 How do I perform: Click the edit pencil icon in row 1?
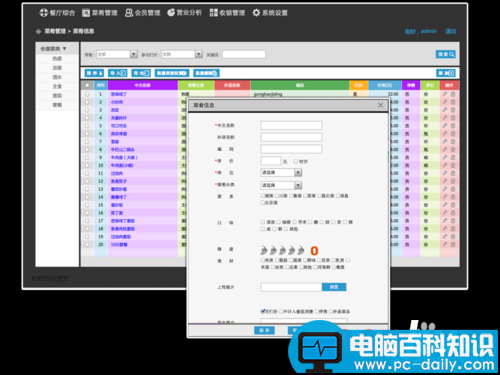pos(445,94)
